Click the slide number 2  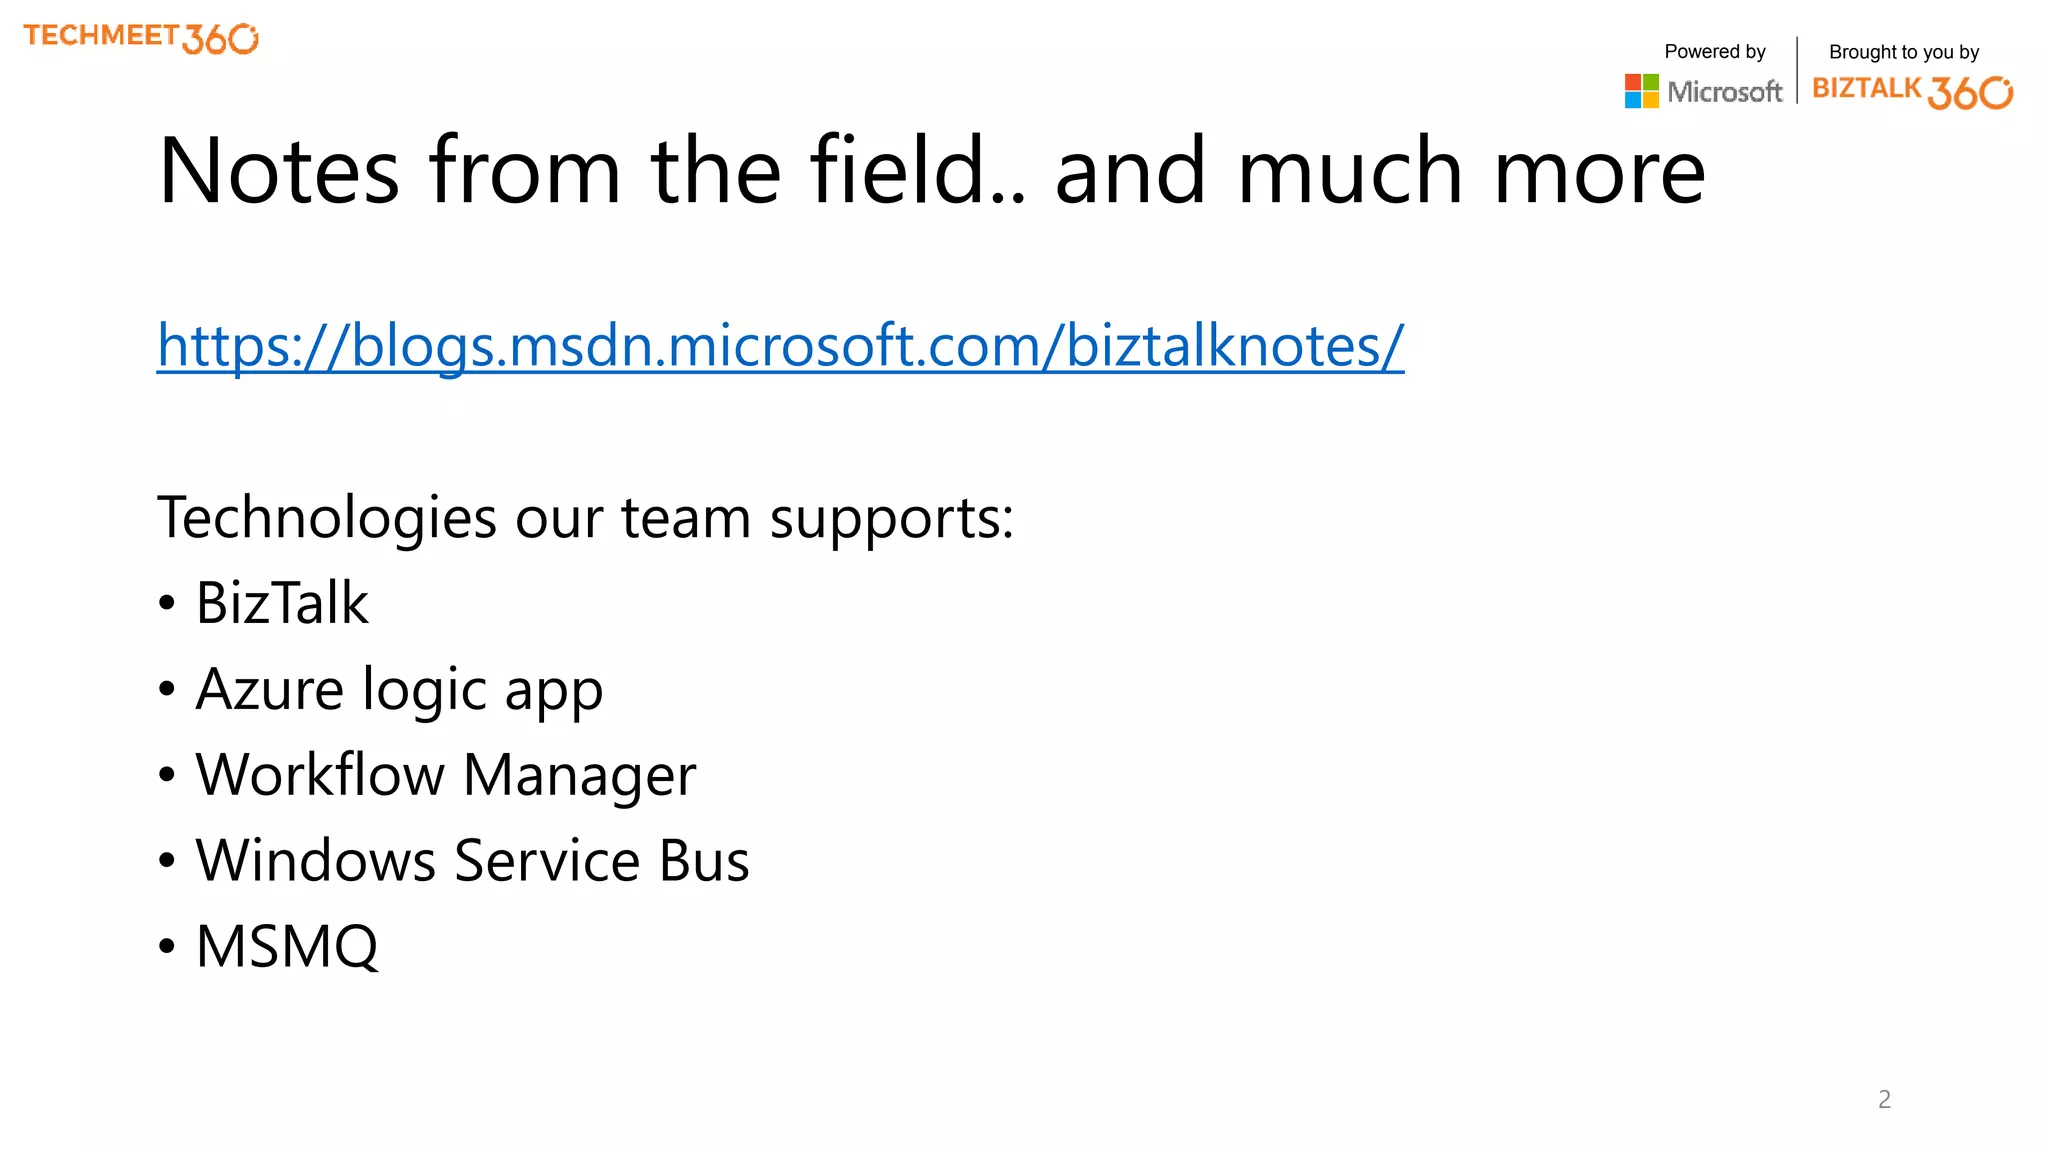(x=1884, y=1099)
